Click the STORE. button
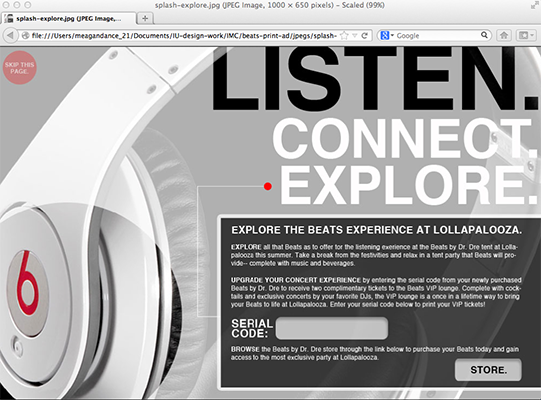The height and width of the screenshot is (400, 541). (x=488, y=370)
